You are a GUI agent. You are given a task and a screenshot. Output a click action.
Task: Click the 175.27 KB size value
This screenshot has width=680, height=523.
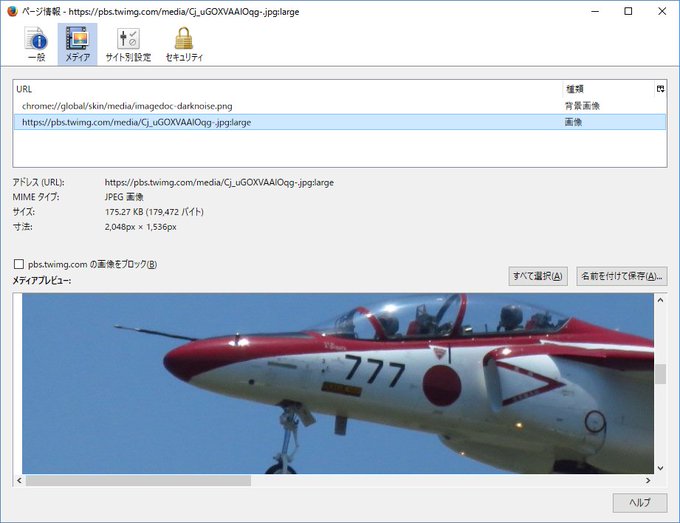pyautogui.click(x=154, y=212)
